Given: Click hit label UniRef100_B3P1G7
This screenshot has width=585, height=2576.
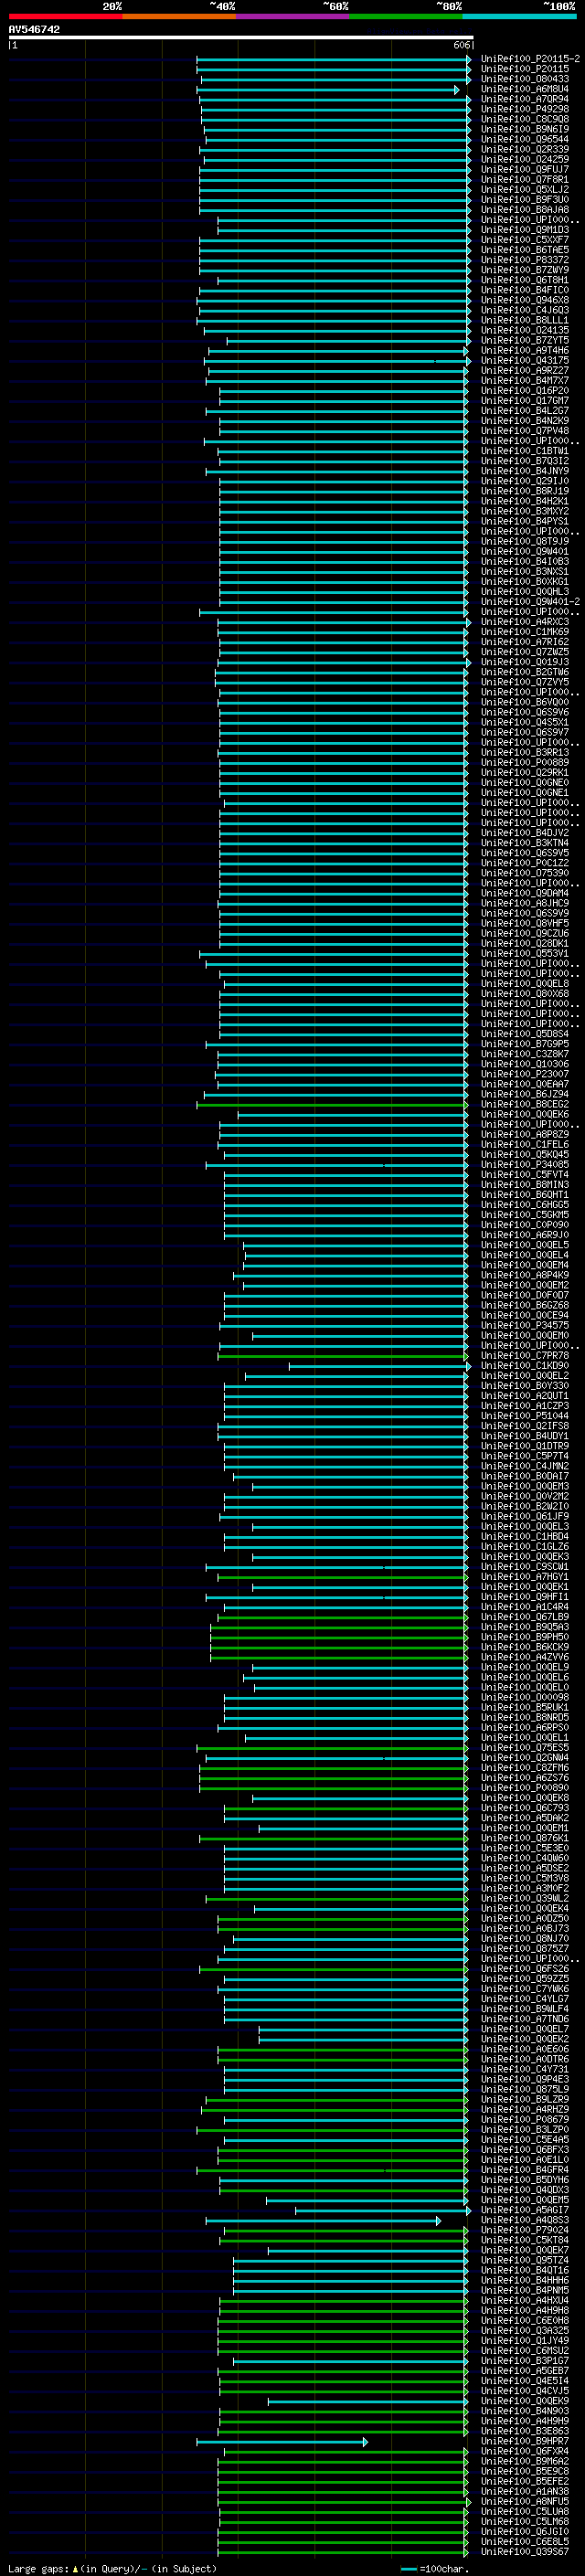Looking at the screenshot, I should [525, 2360].
